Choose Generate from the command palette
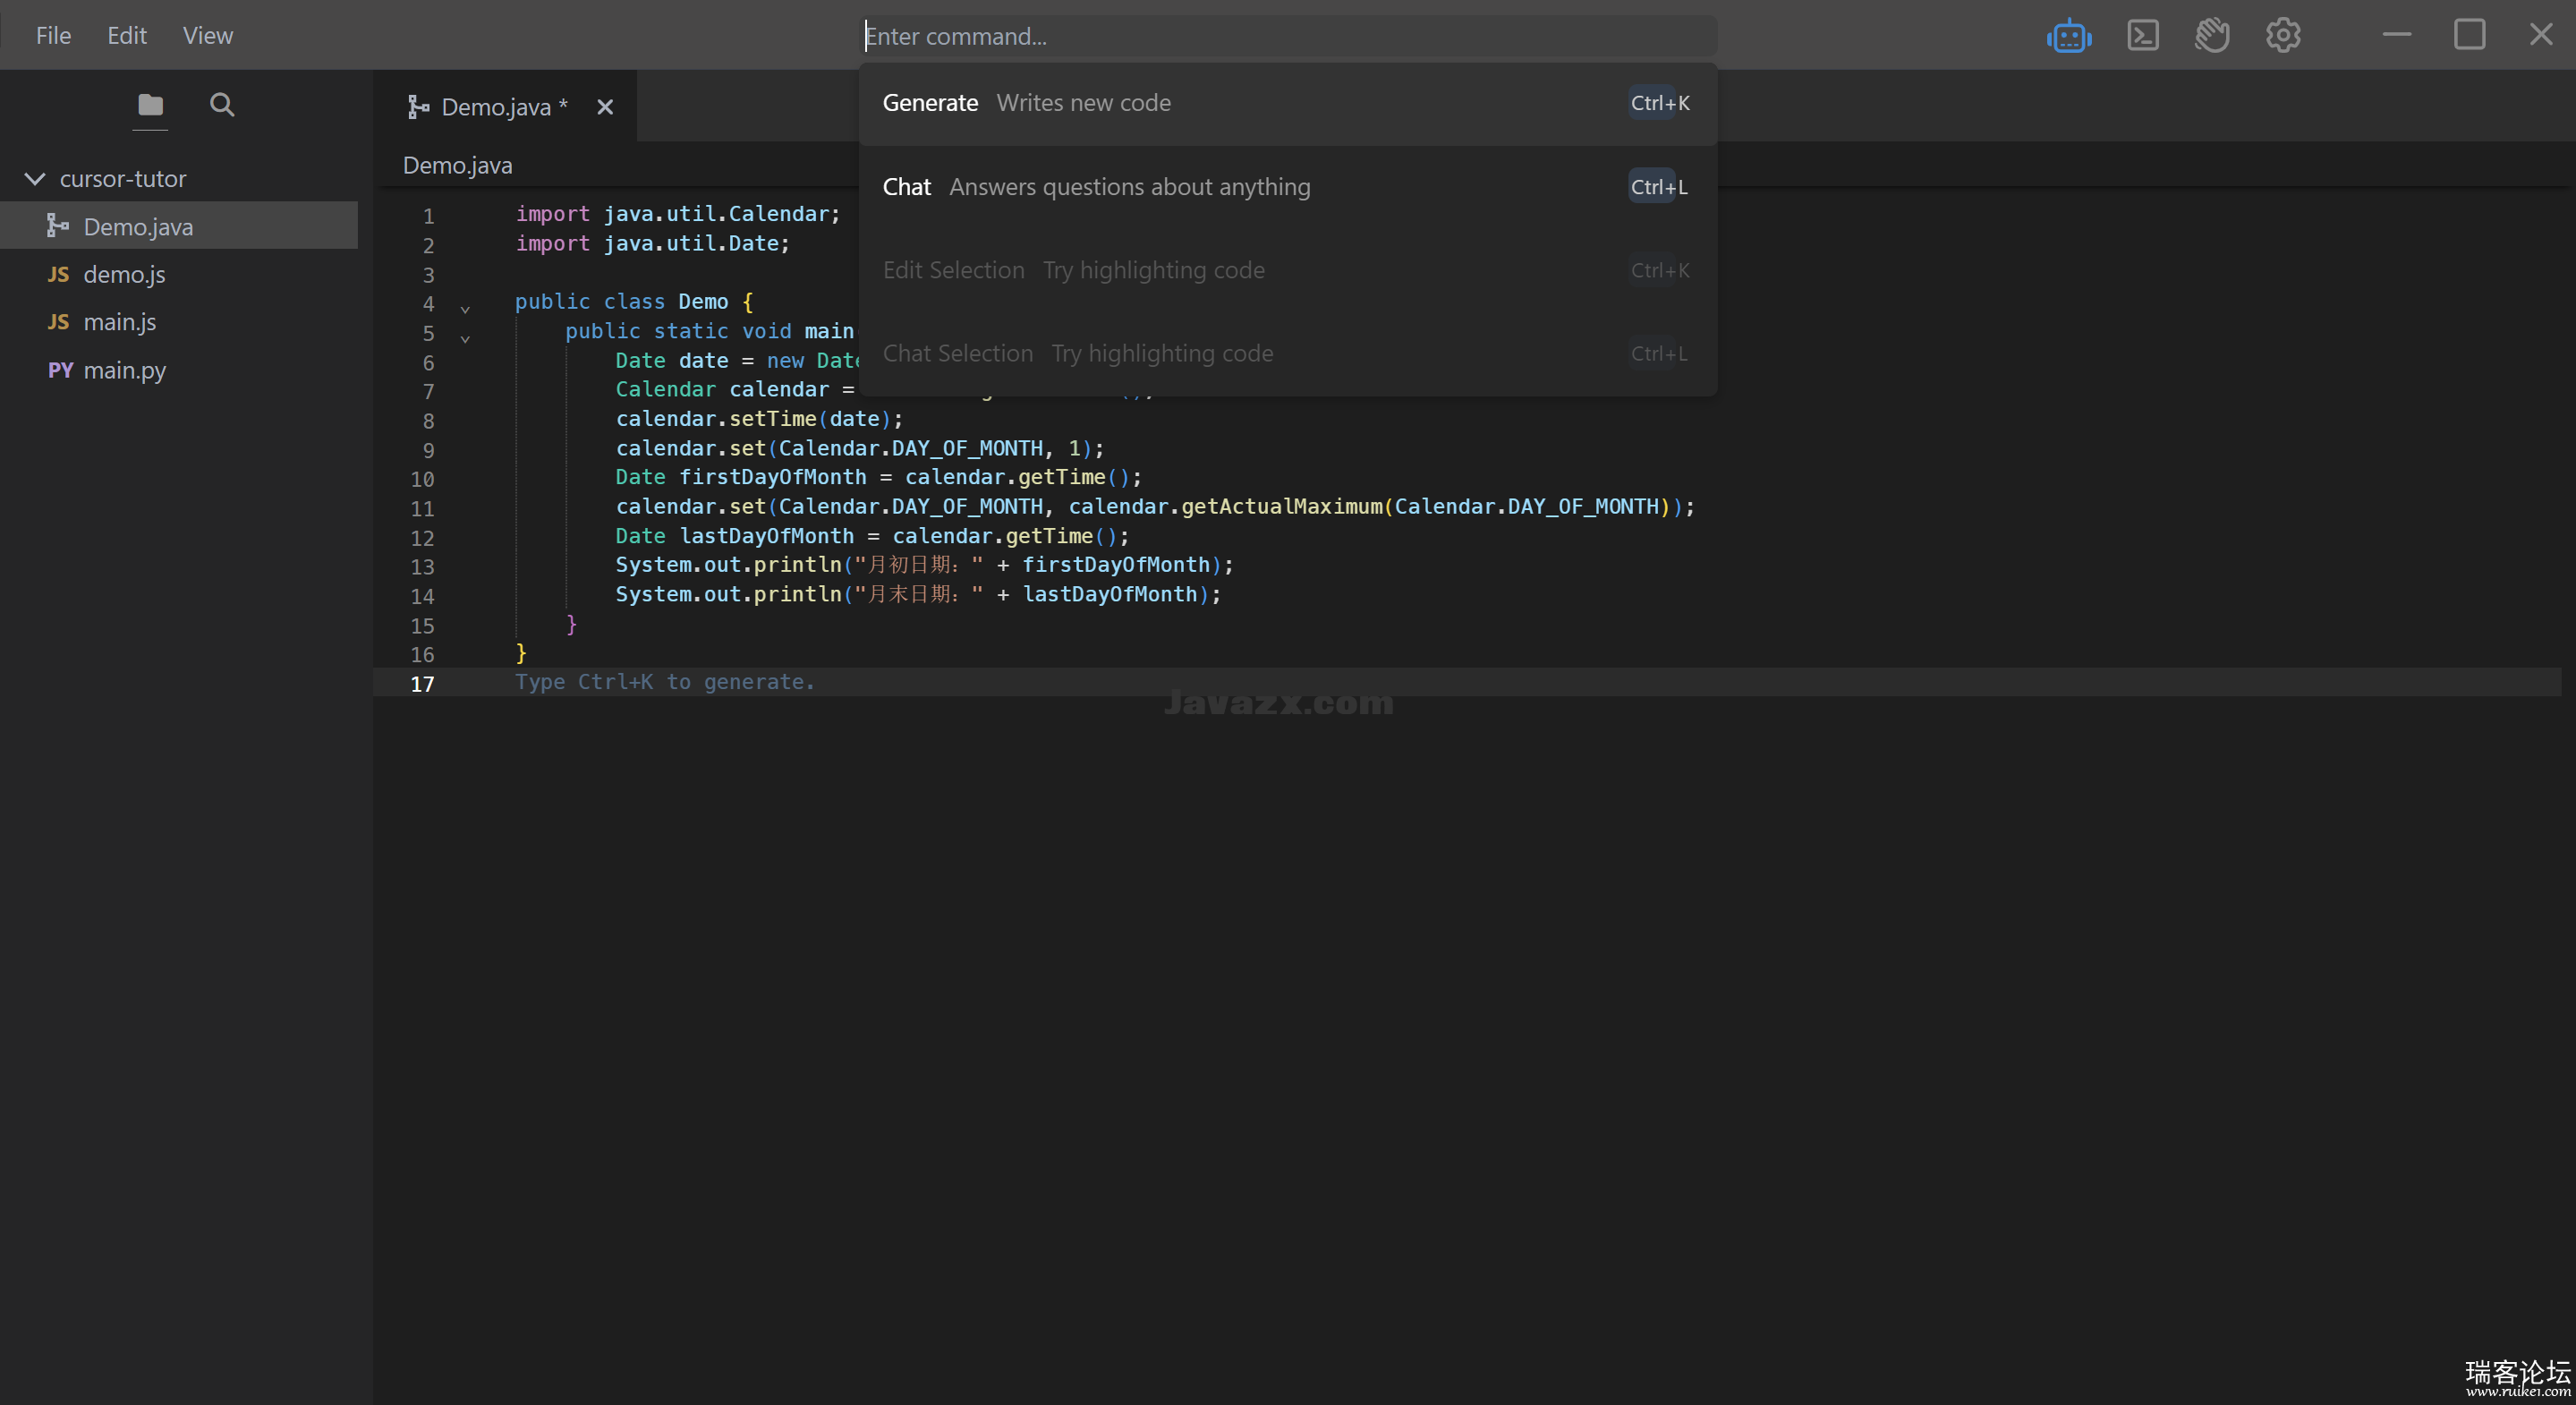 1288,104
